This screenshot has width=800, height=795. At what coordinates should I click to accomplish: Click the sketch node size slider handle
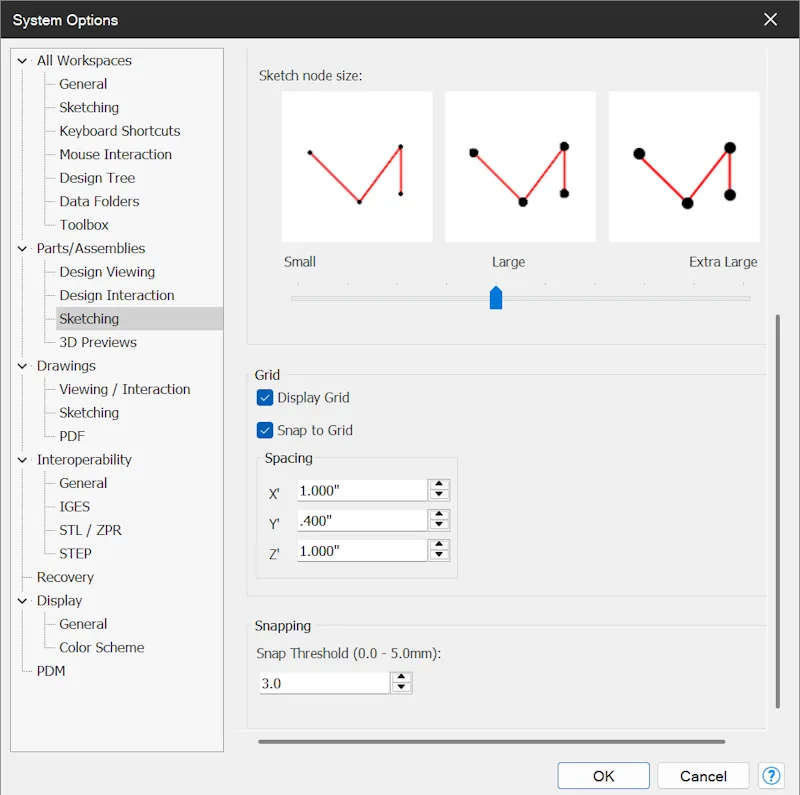496,297
